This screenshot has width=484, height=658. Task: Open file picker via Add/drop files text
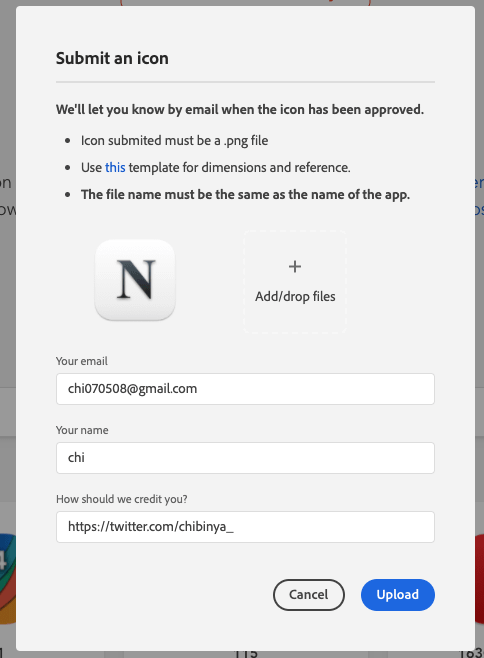(295, 297)
